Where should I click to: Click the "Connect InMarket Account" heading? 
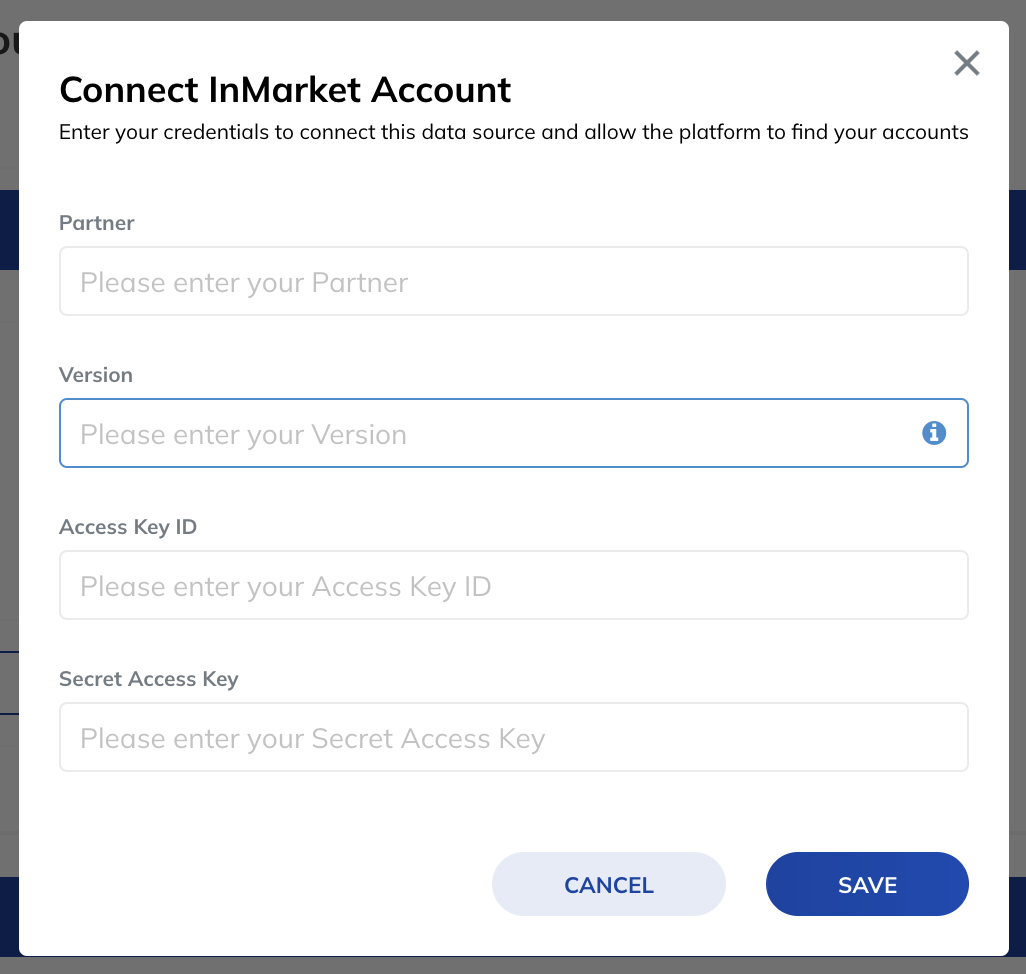[285, 90]
